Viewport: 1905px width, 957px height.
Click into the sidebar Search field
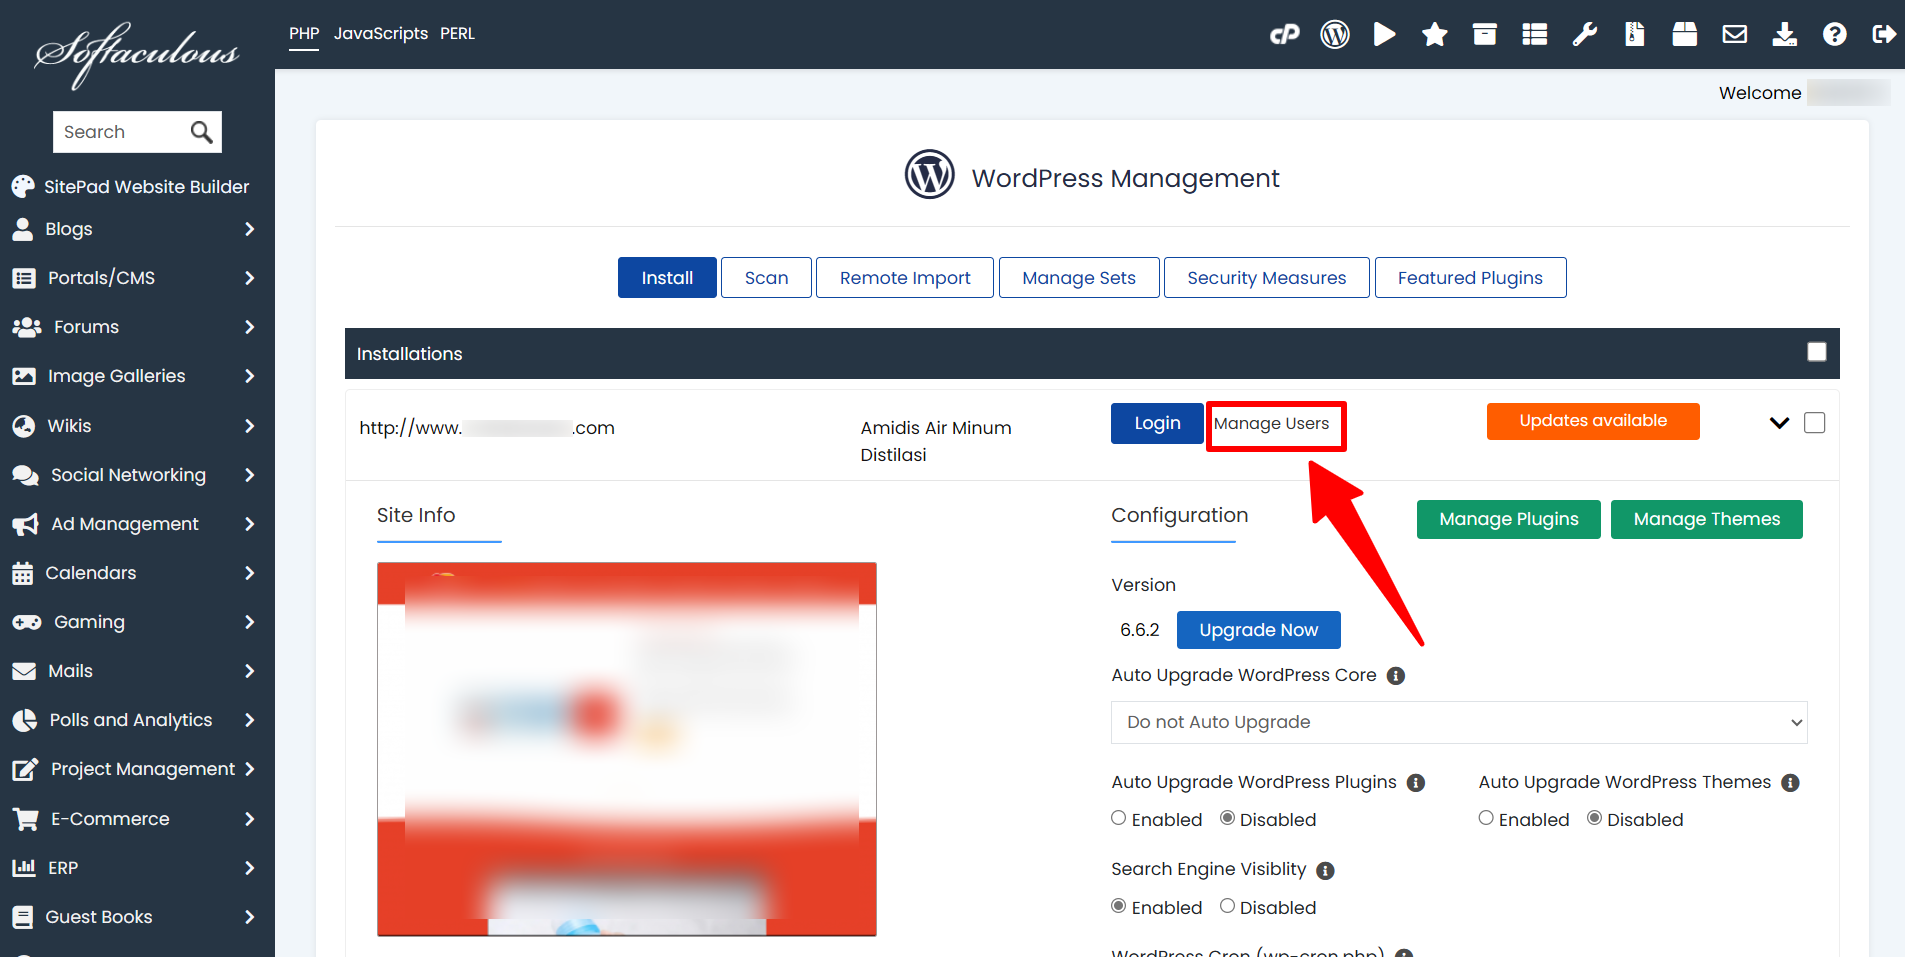120,132
